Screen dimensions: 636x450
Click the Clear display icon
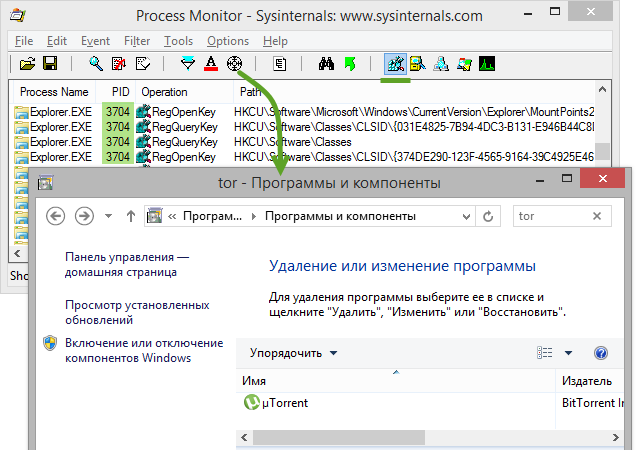click(x=143, y=64)
